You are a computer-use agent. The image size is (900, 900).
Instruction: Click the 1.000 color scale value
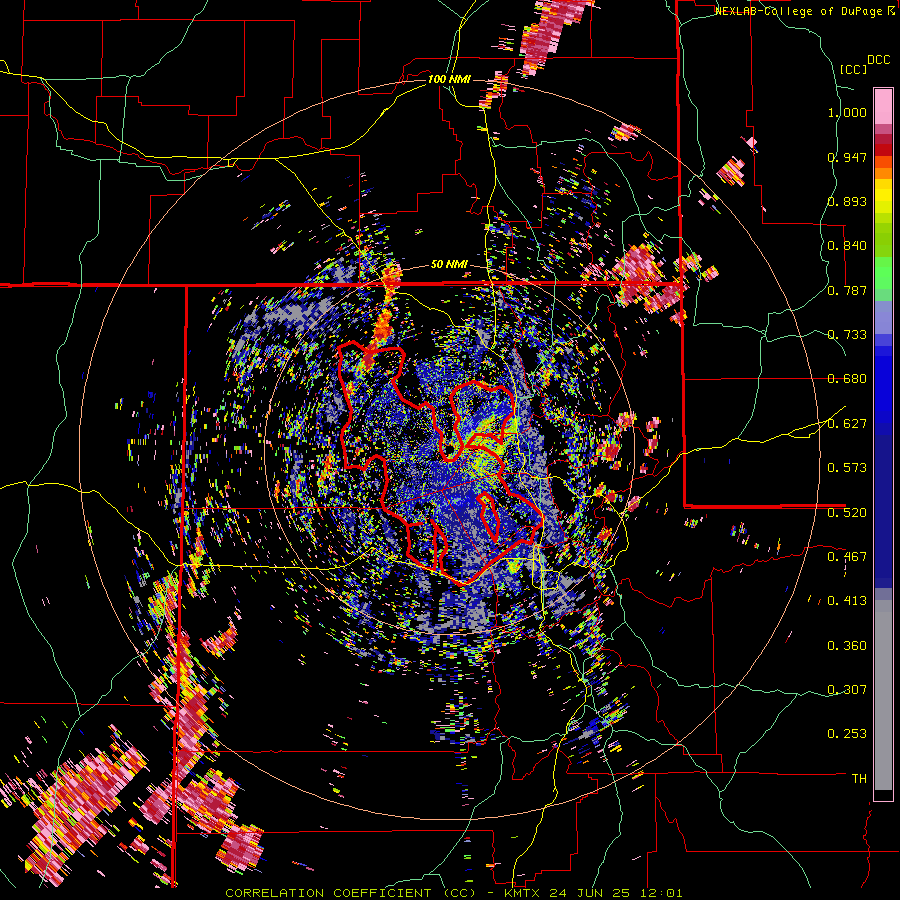847,112
